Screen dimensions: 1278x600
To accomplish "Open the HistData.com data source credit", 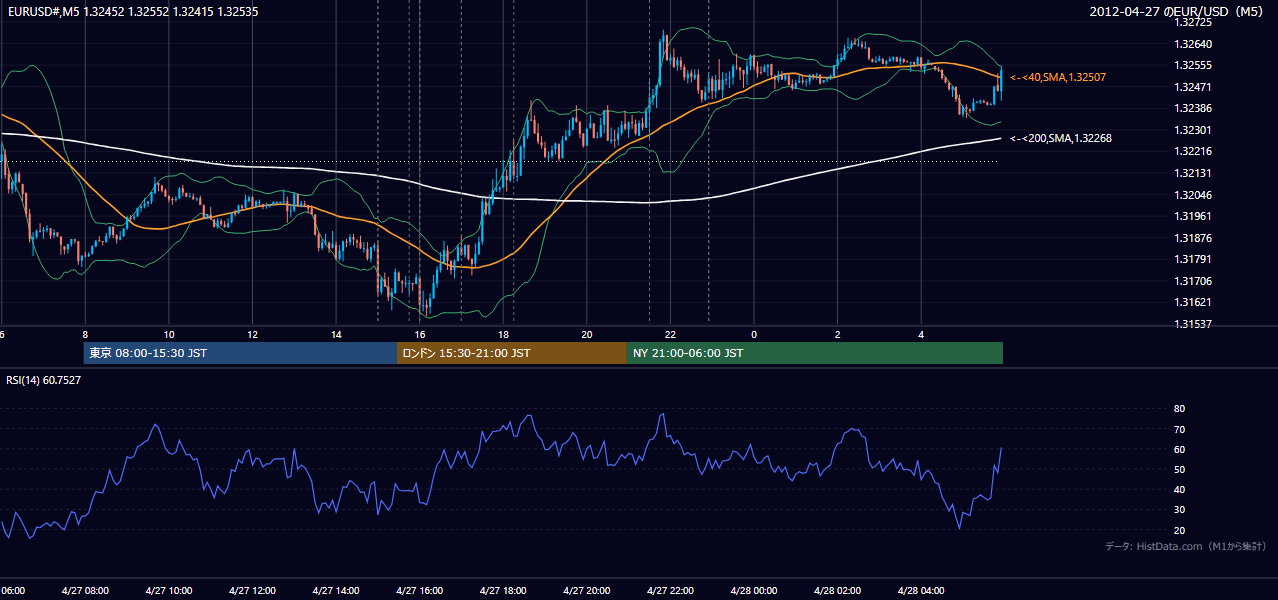I will (1185, 546).
